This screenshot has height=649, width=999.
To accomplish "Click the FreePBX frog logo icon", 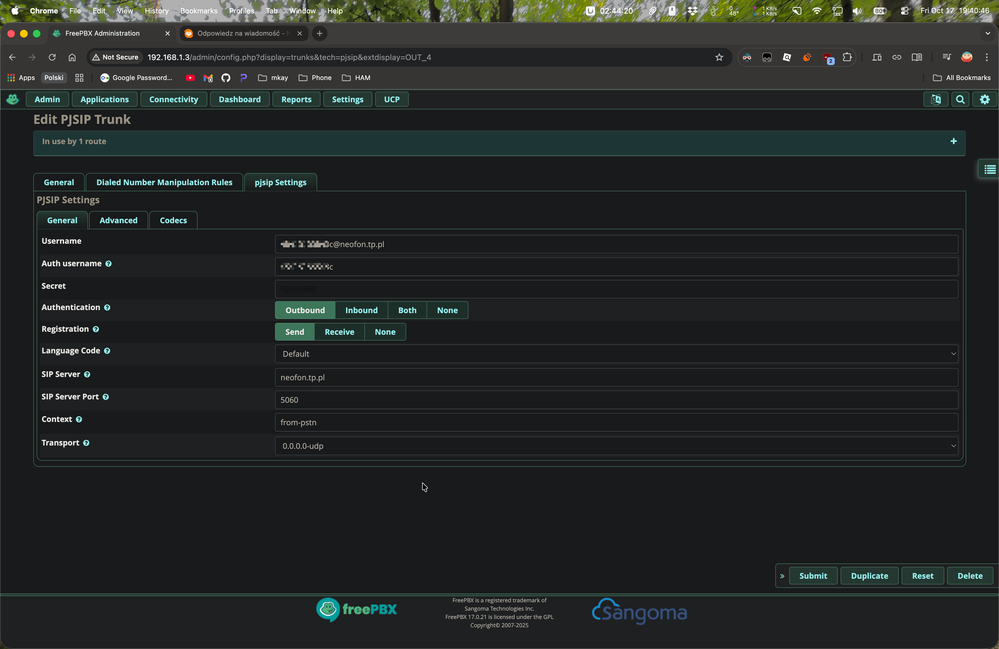I will 12,99.
